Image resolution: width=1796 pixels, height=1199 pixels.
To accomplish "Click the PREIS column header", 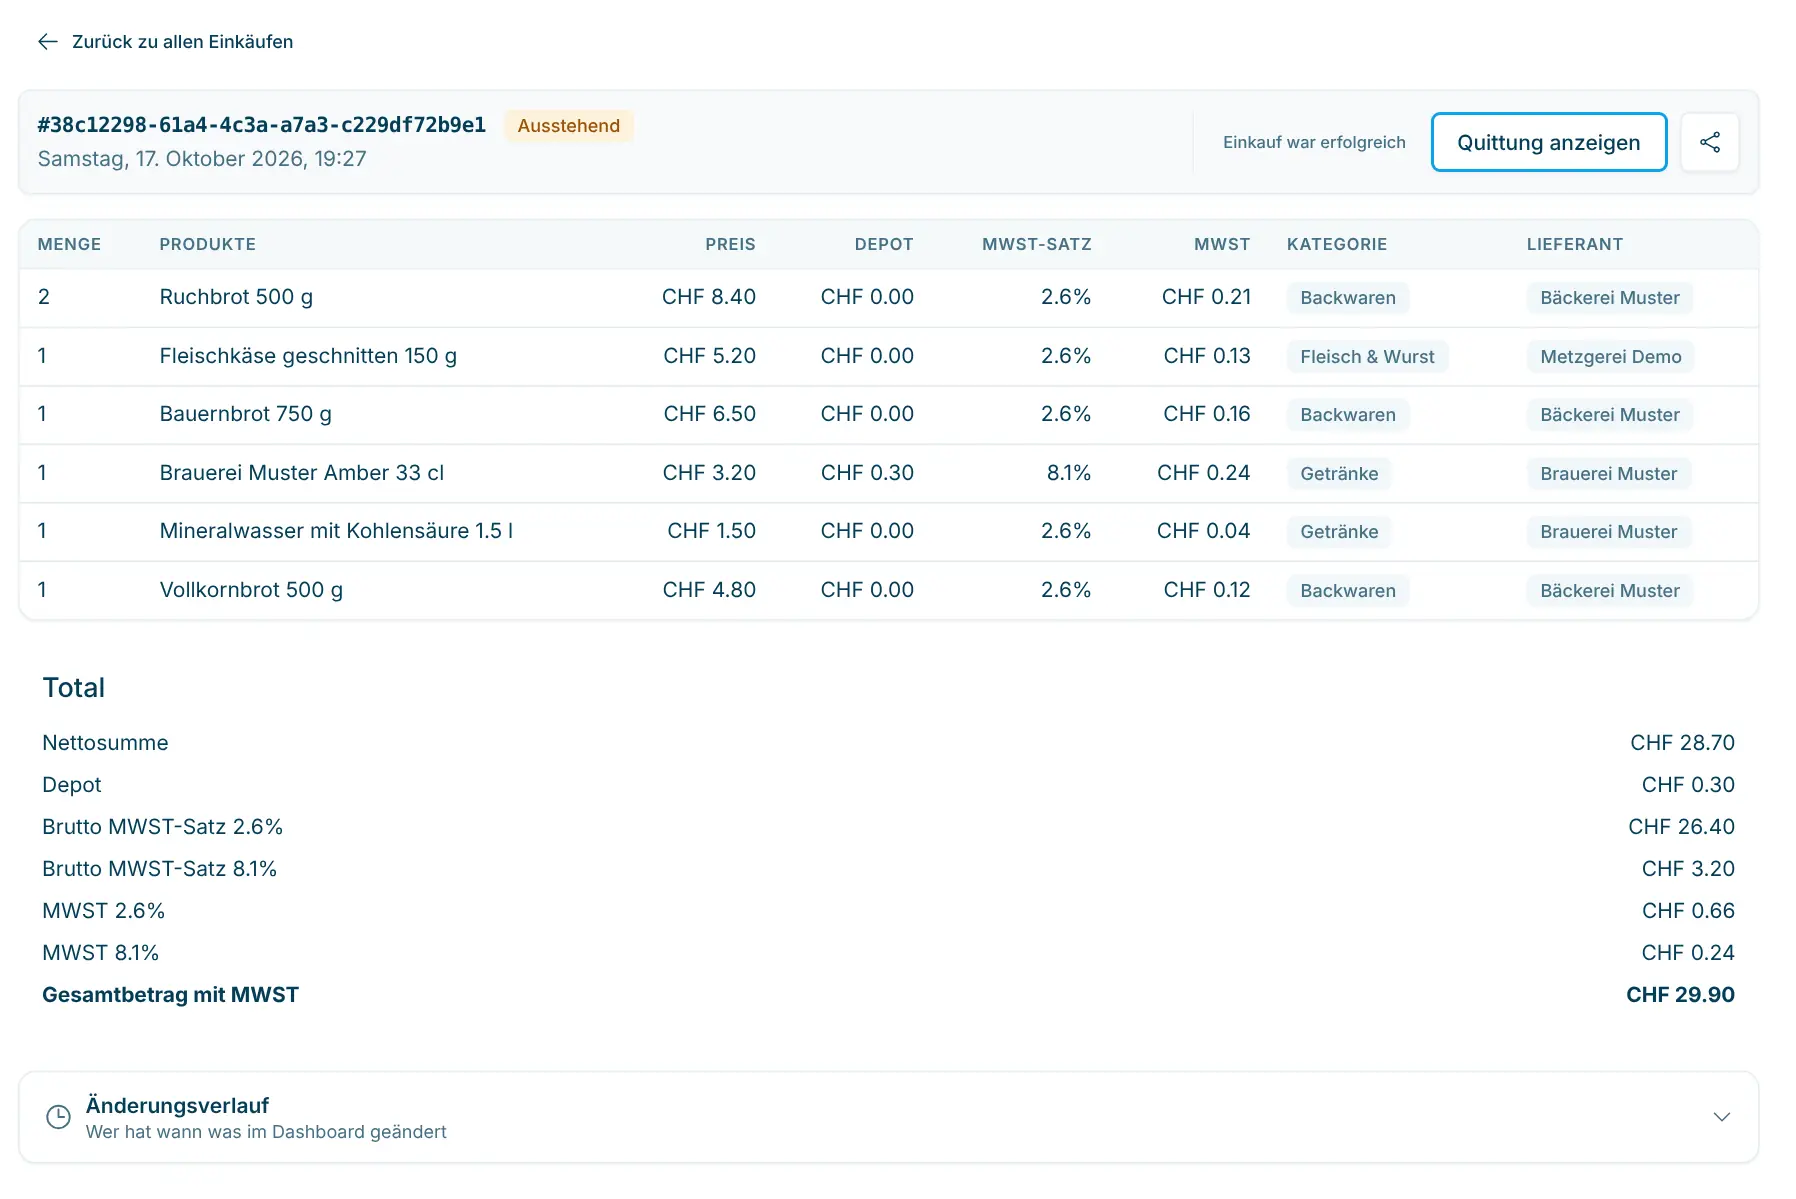I will [x=730, y=244].
